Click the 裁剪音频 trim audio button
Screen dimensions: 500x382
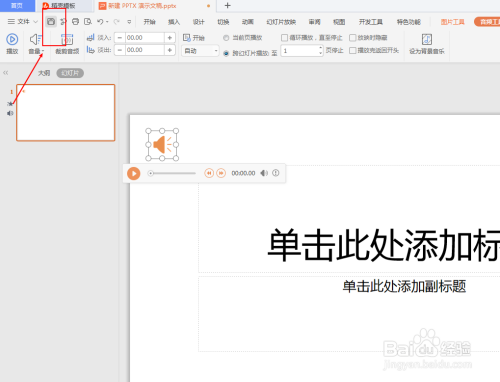pyautogui.click(x=67, y=44)
